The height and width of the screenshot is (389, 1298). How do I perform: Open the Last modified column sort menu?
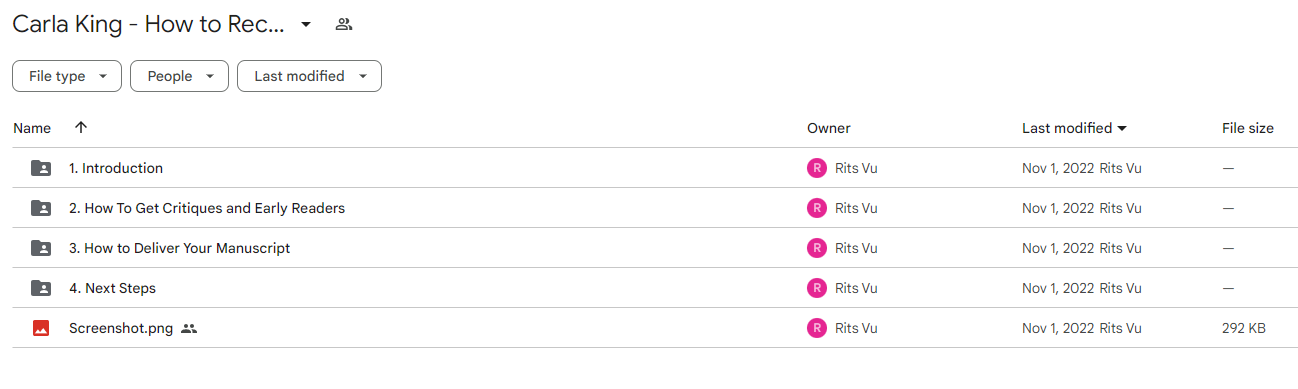(1075, 128)
